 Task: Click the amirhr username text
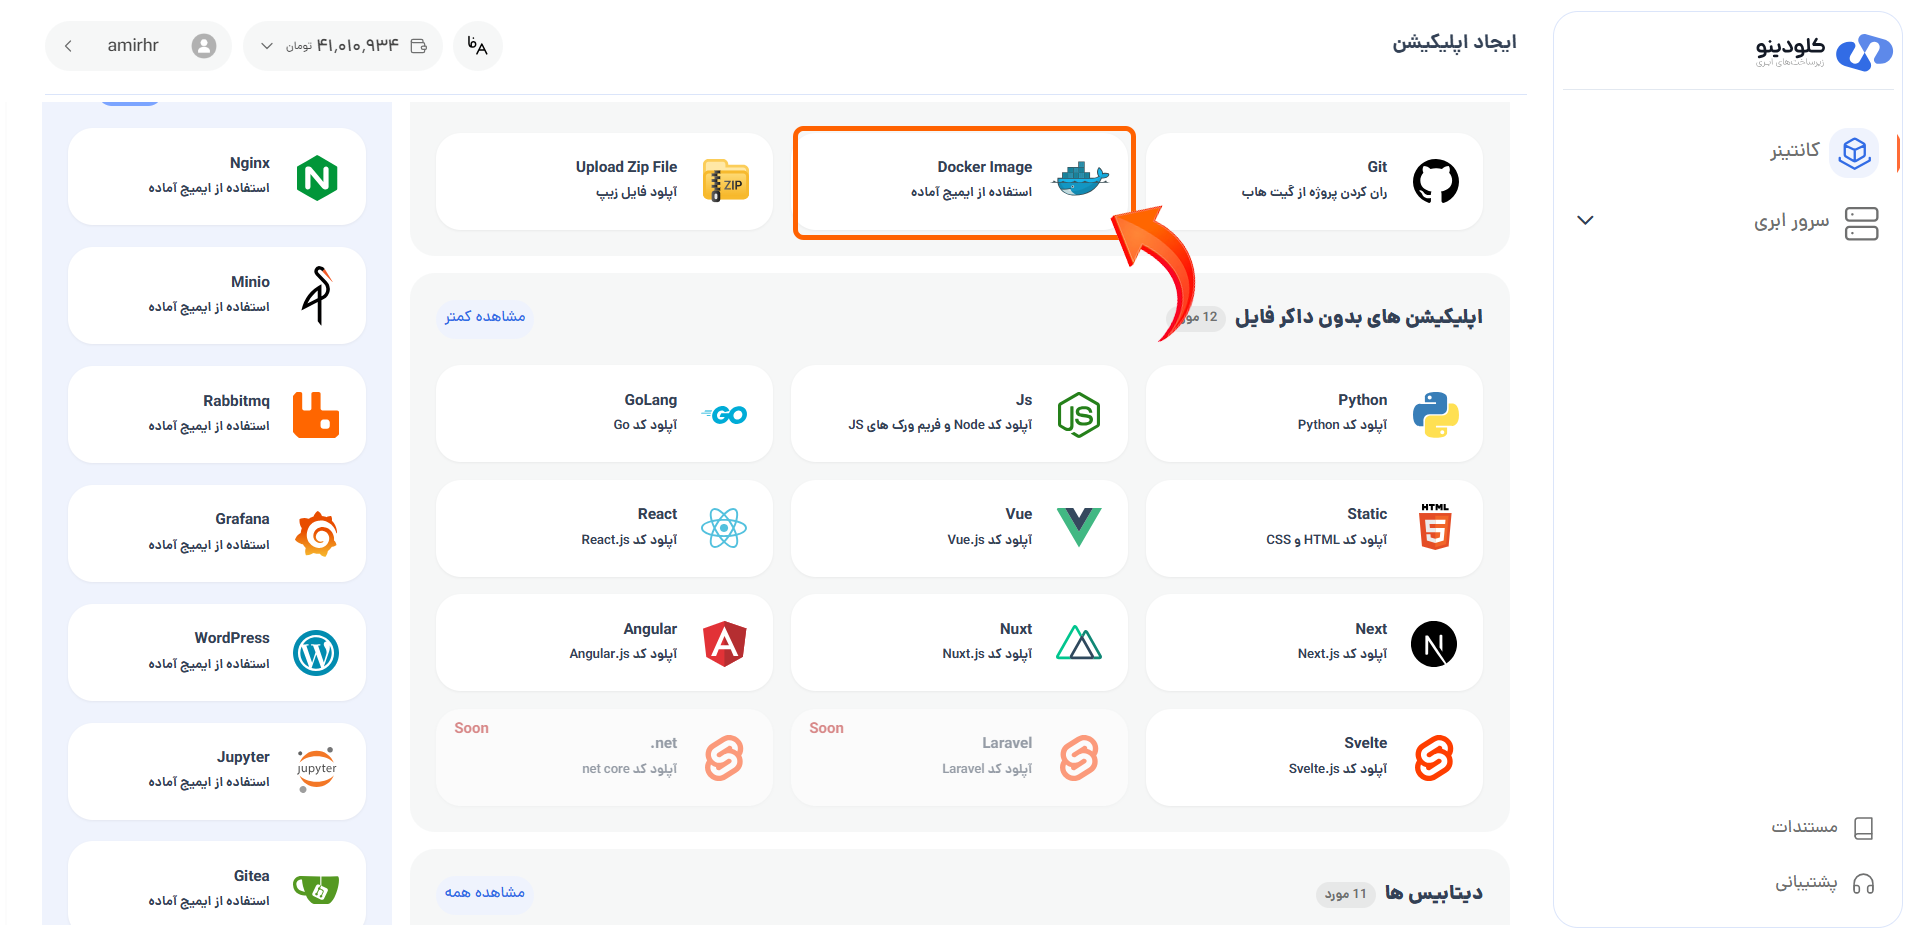[x=133, y=45]
